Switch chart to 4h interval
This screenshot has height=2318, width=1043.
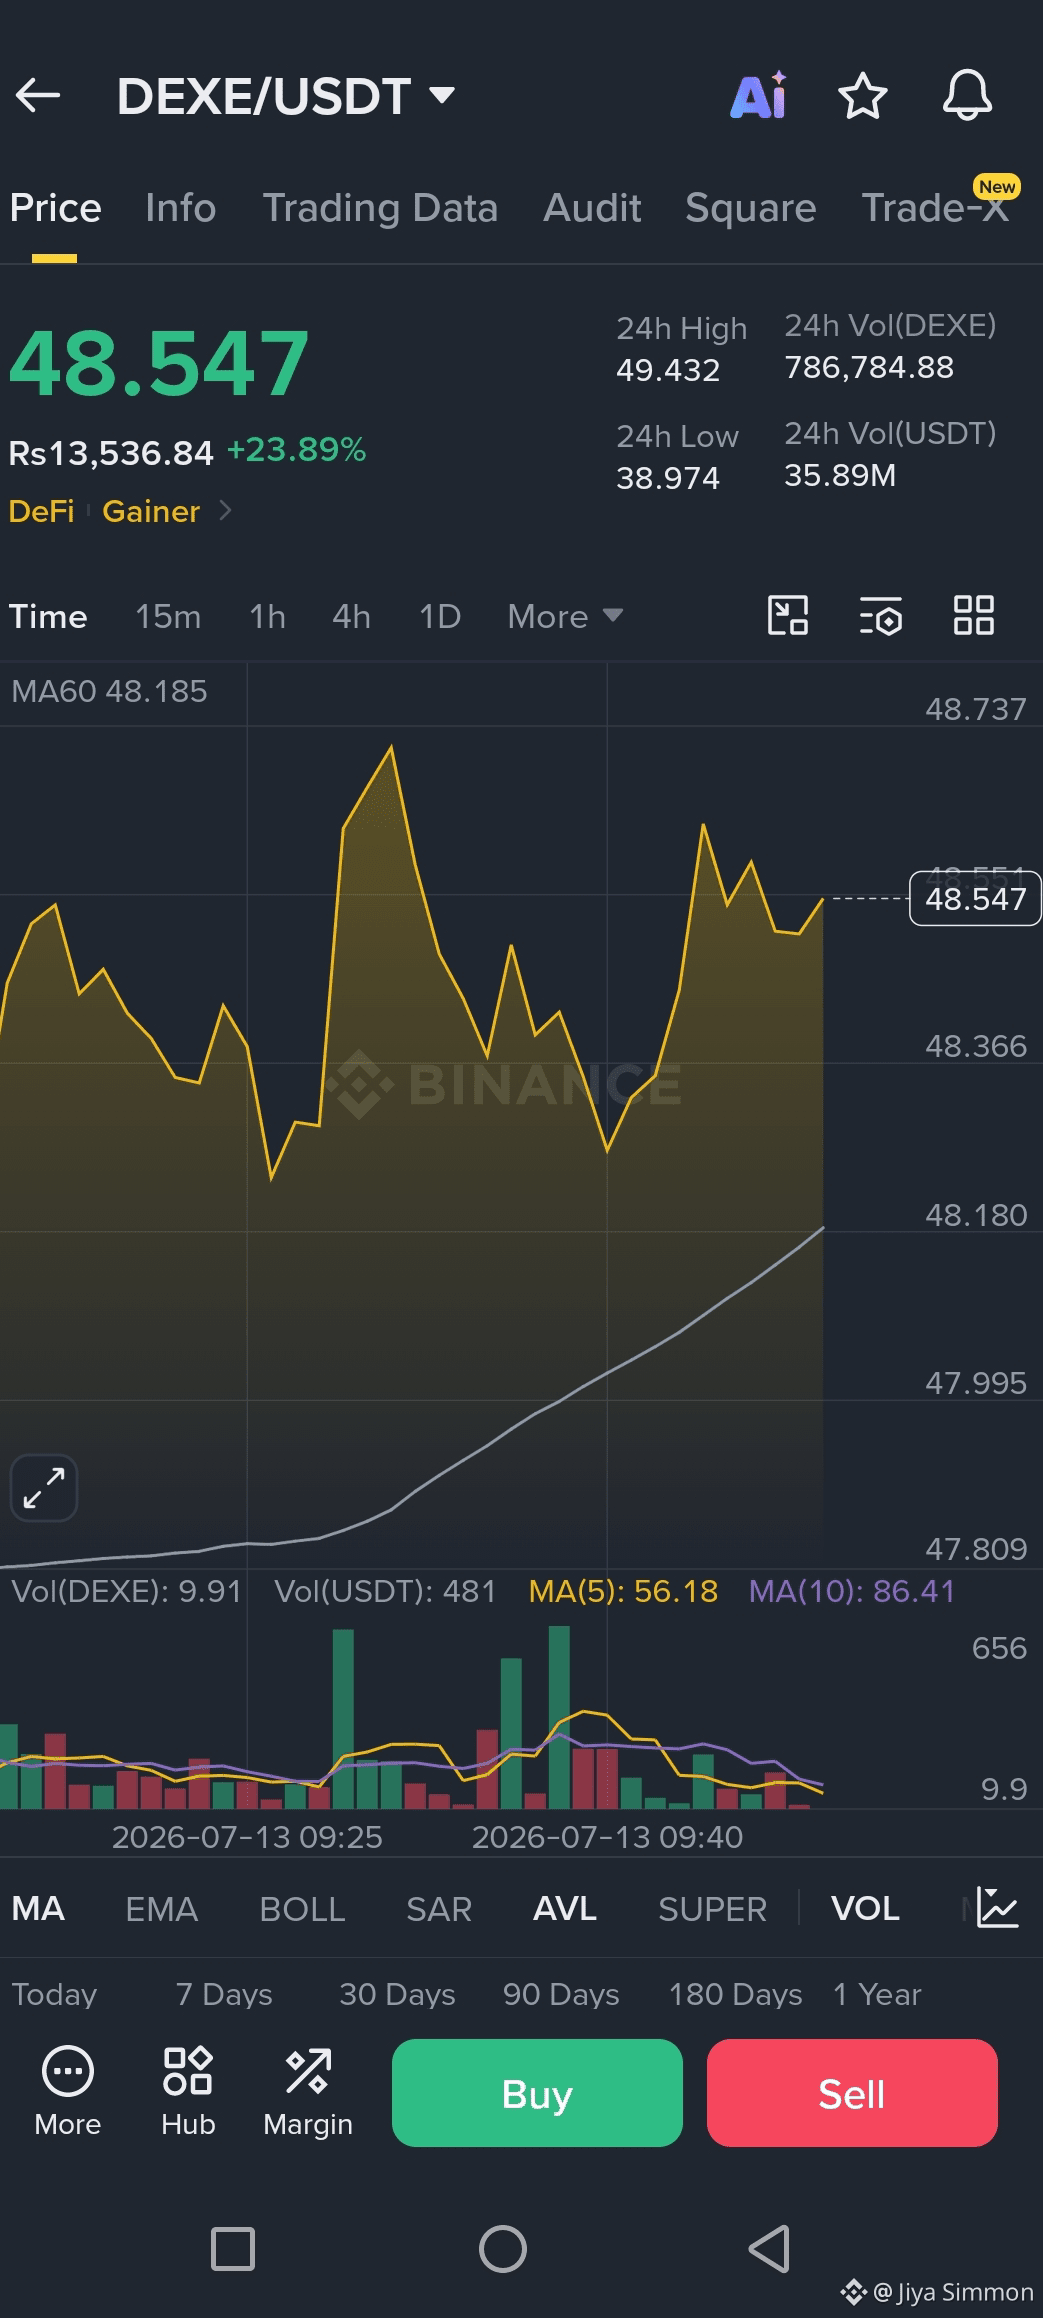tap(351, 616)
